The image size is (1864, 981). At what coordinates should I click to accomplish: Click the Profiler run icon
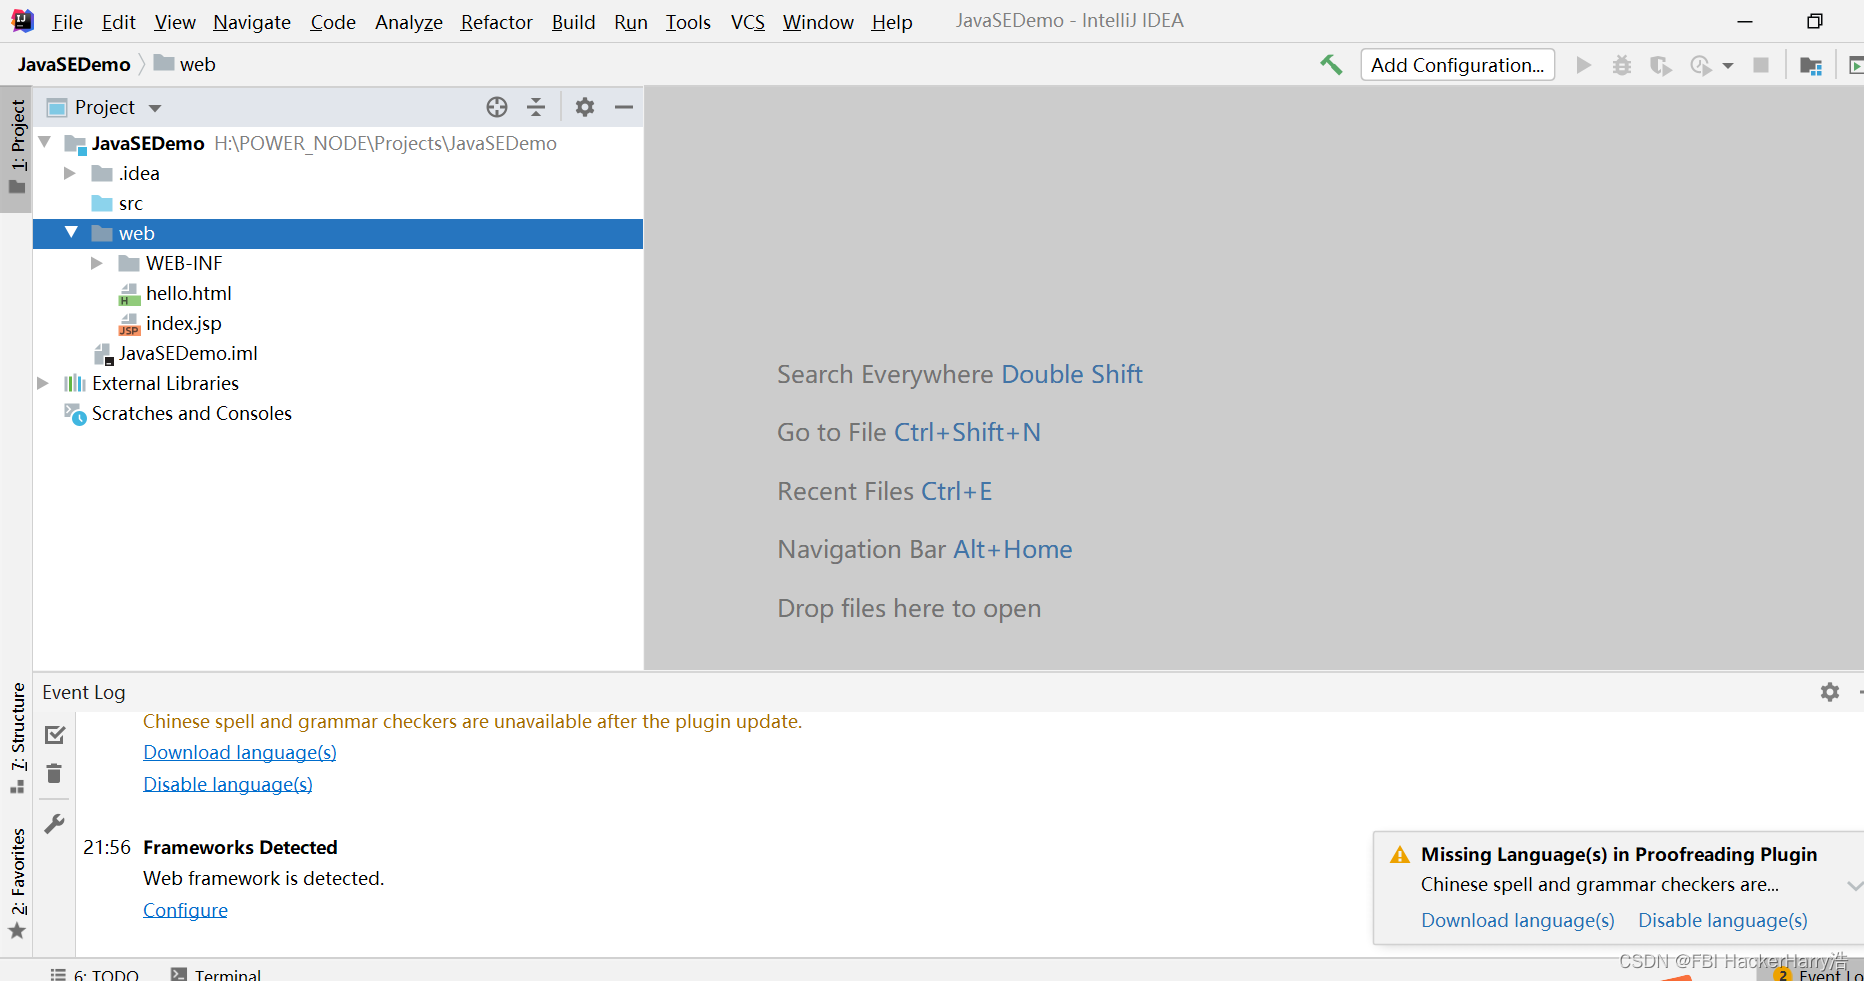point(1700,65)
